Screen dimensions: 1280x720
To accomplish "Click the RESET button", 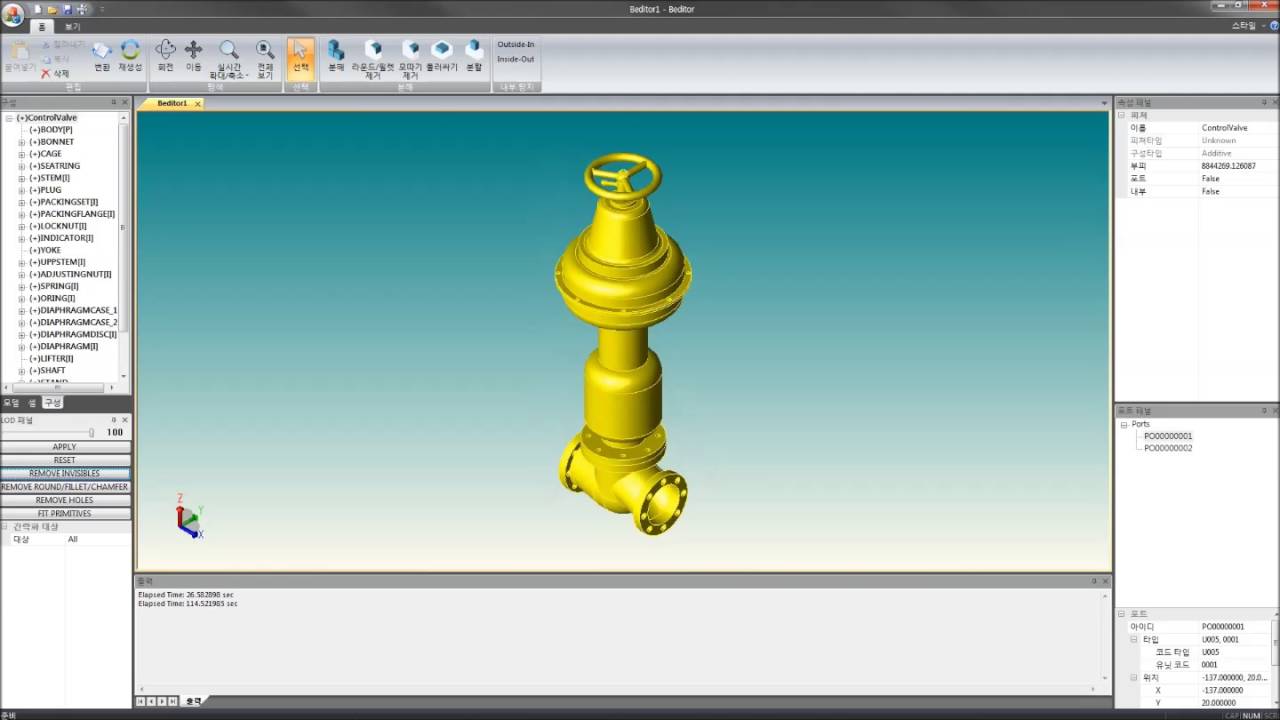I will coord(65,460).
